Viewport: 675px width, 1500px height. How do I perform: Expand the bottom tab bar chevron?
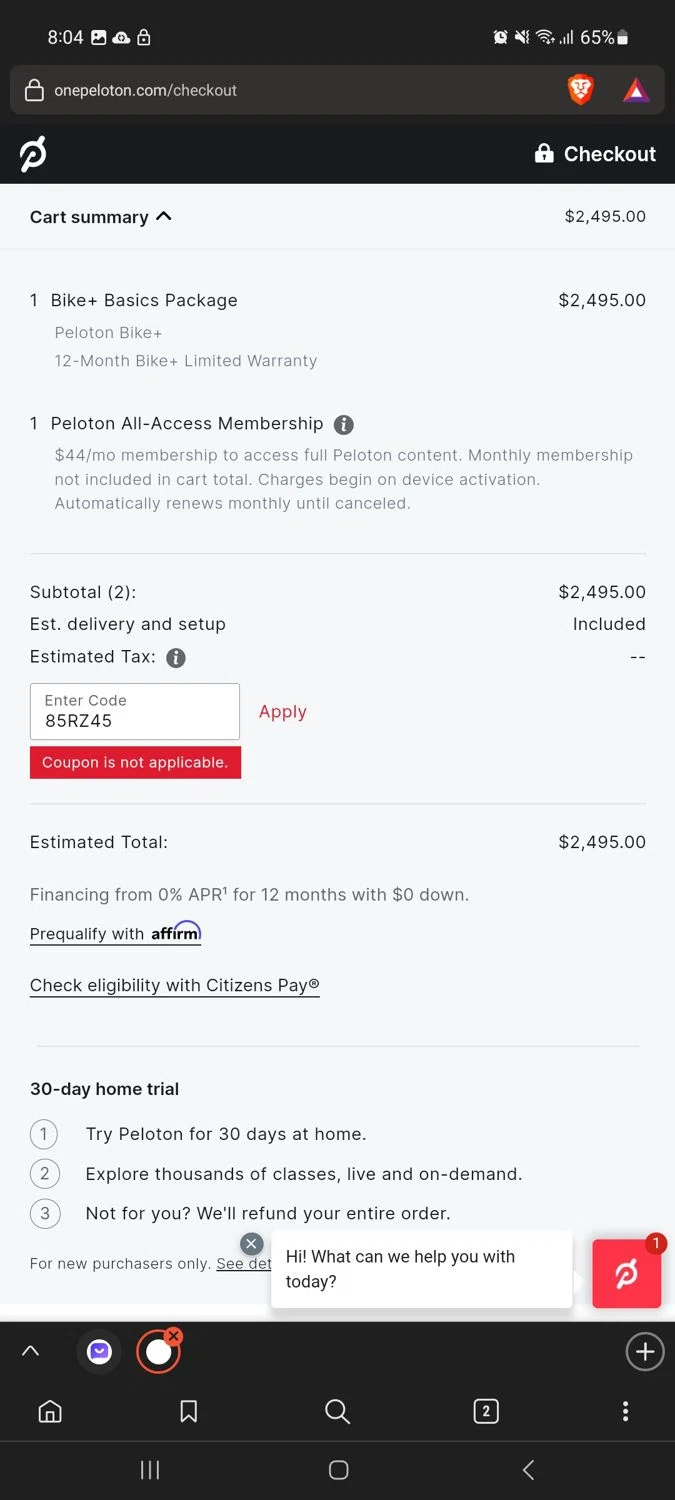[31, 1351]
